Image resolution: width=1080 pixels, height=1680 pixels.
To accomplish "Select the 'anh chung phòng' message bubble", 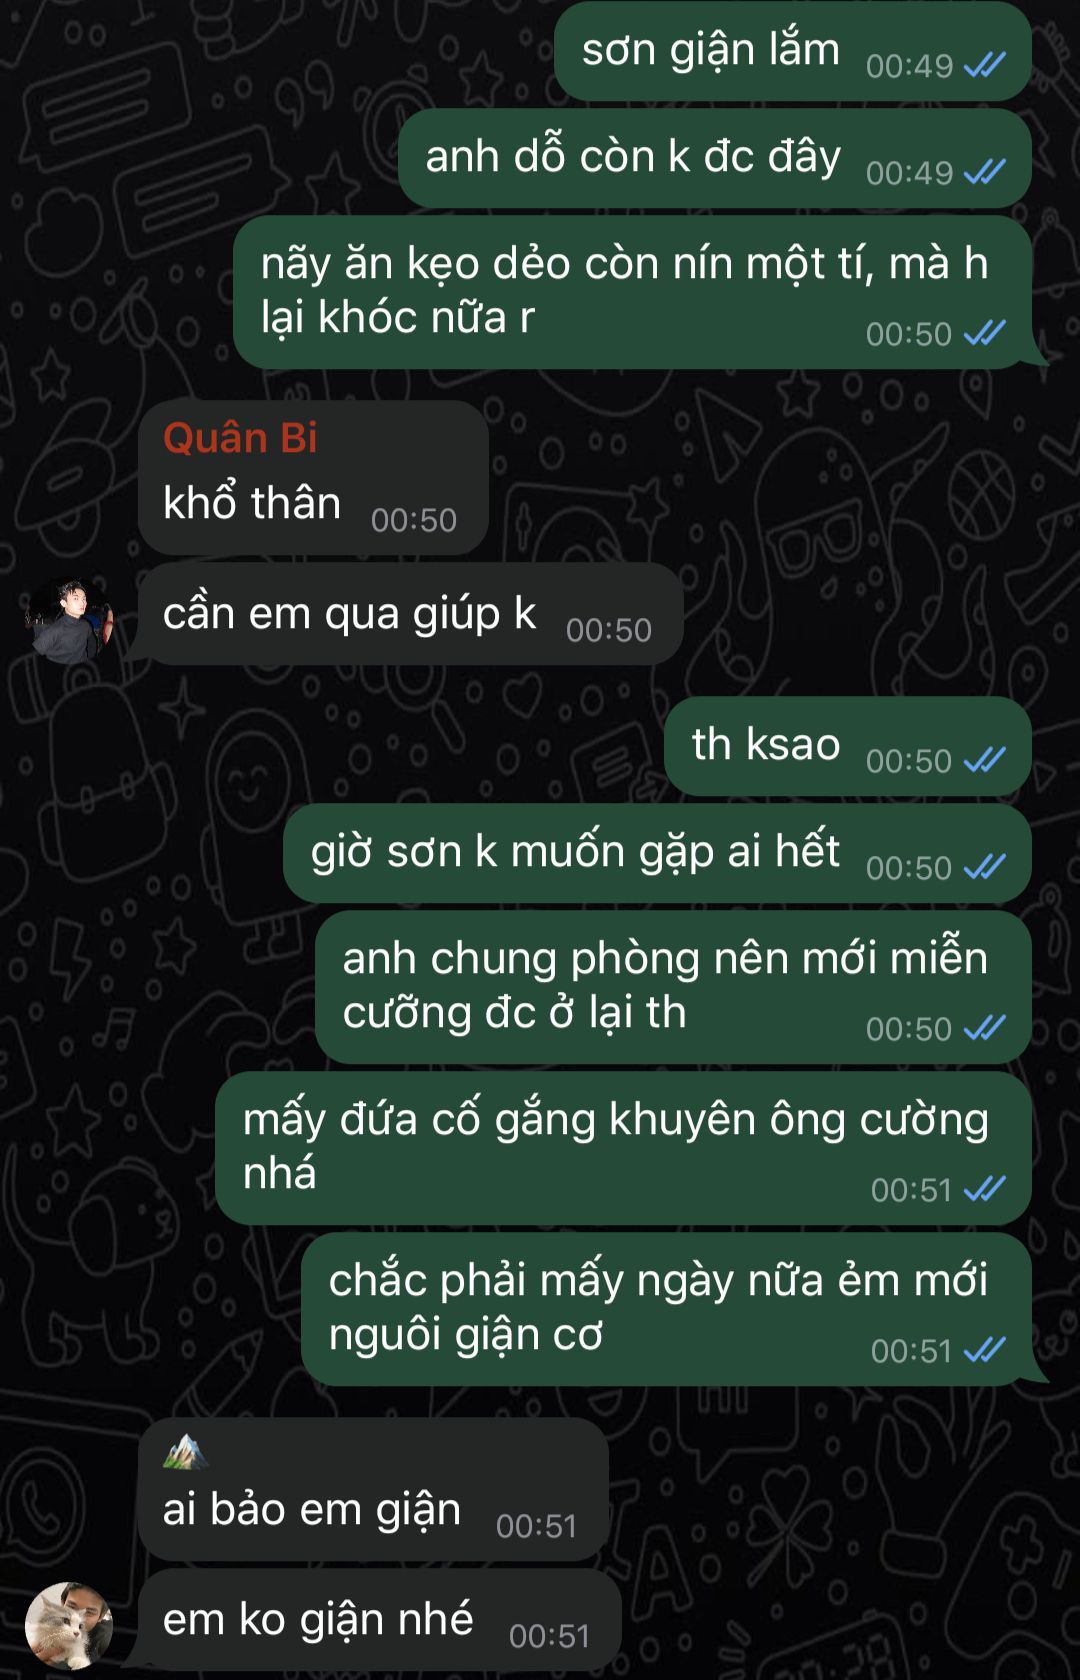I will [673, 987].
